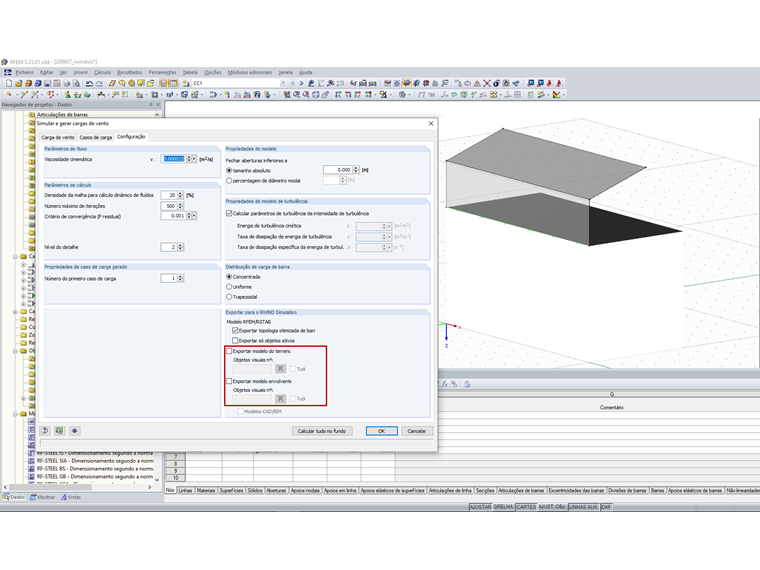Click the New file icon in toolbar
This screenshot has width=760, height=570.
(x=9, y=83)
